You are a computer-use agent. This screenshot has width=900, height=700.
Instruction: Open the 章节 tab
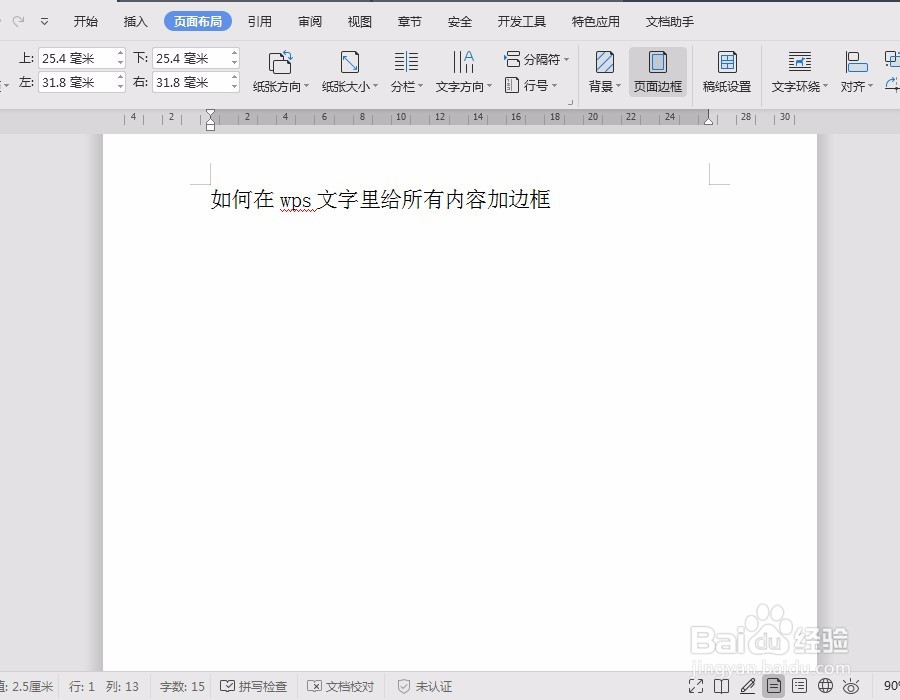pyautogui.click(x=410, y=22)
